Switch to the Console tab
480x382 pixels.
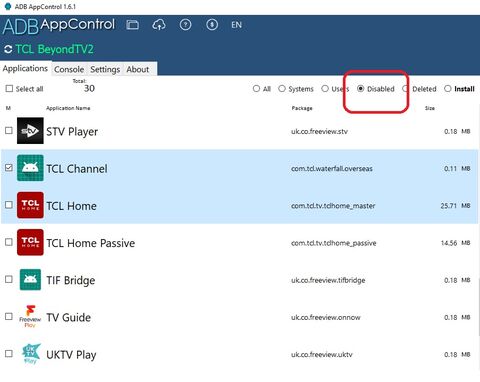[69, 69]
